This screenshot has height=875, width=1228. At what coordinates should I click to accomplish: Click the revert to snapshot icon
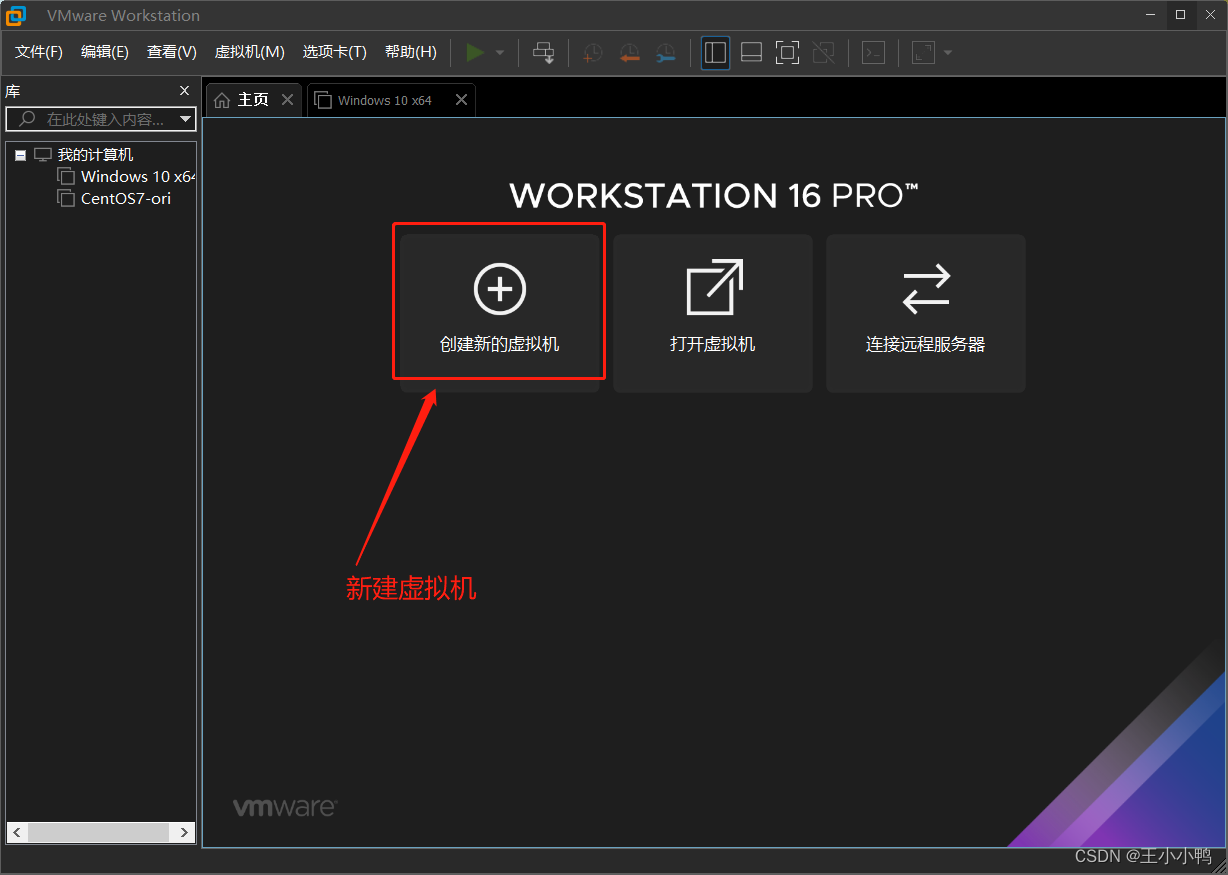[x=629, y=53]
